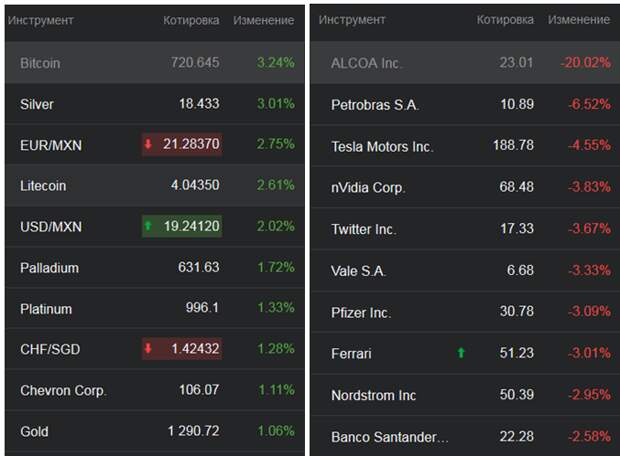Select ALCOA Inc. in the losers list
This screenshot has height=456, width=620.
366,63
